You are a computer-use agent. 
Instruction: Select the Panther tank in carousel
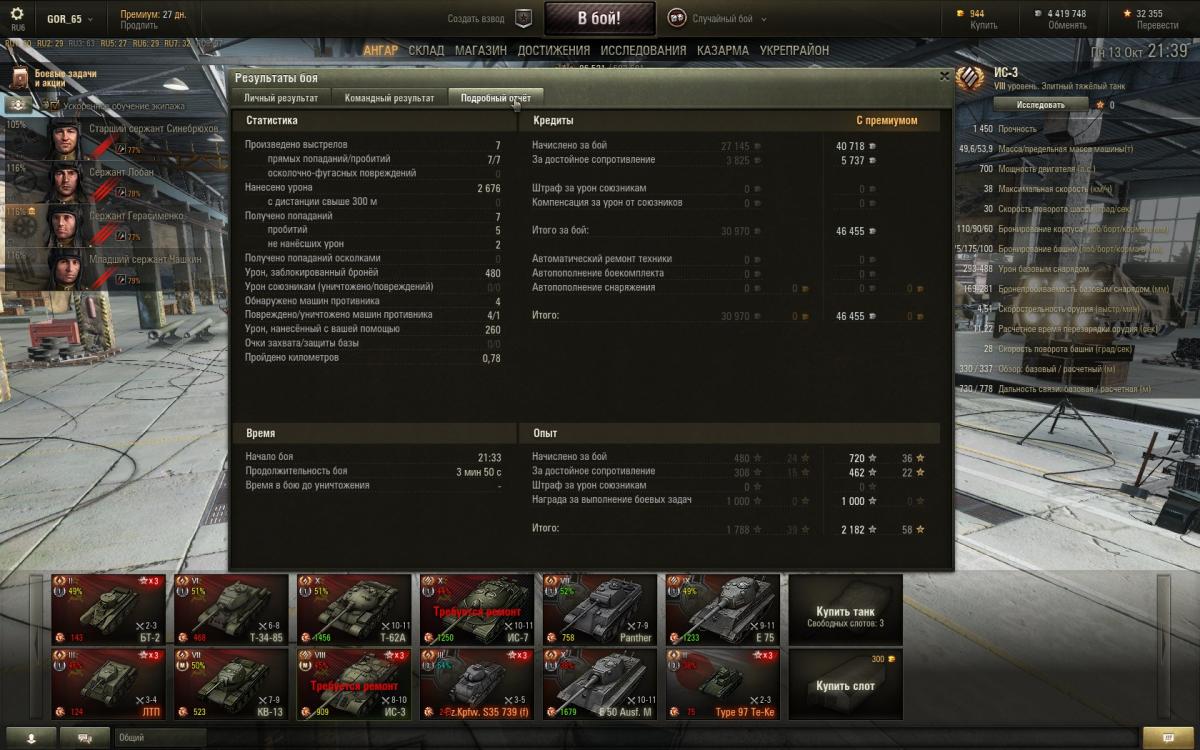600,610
